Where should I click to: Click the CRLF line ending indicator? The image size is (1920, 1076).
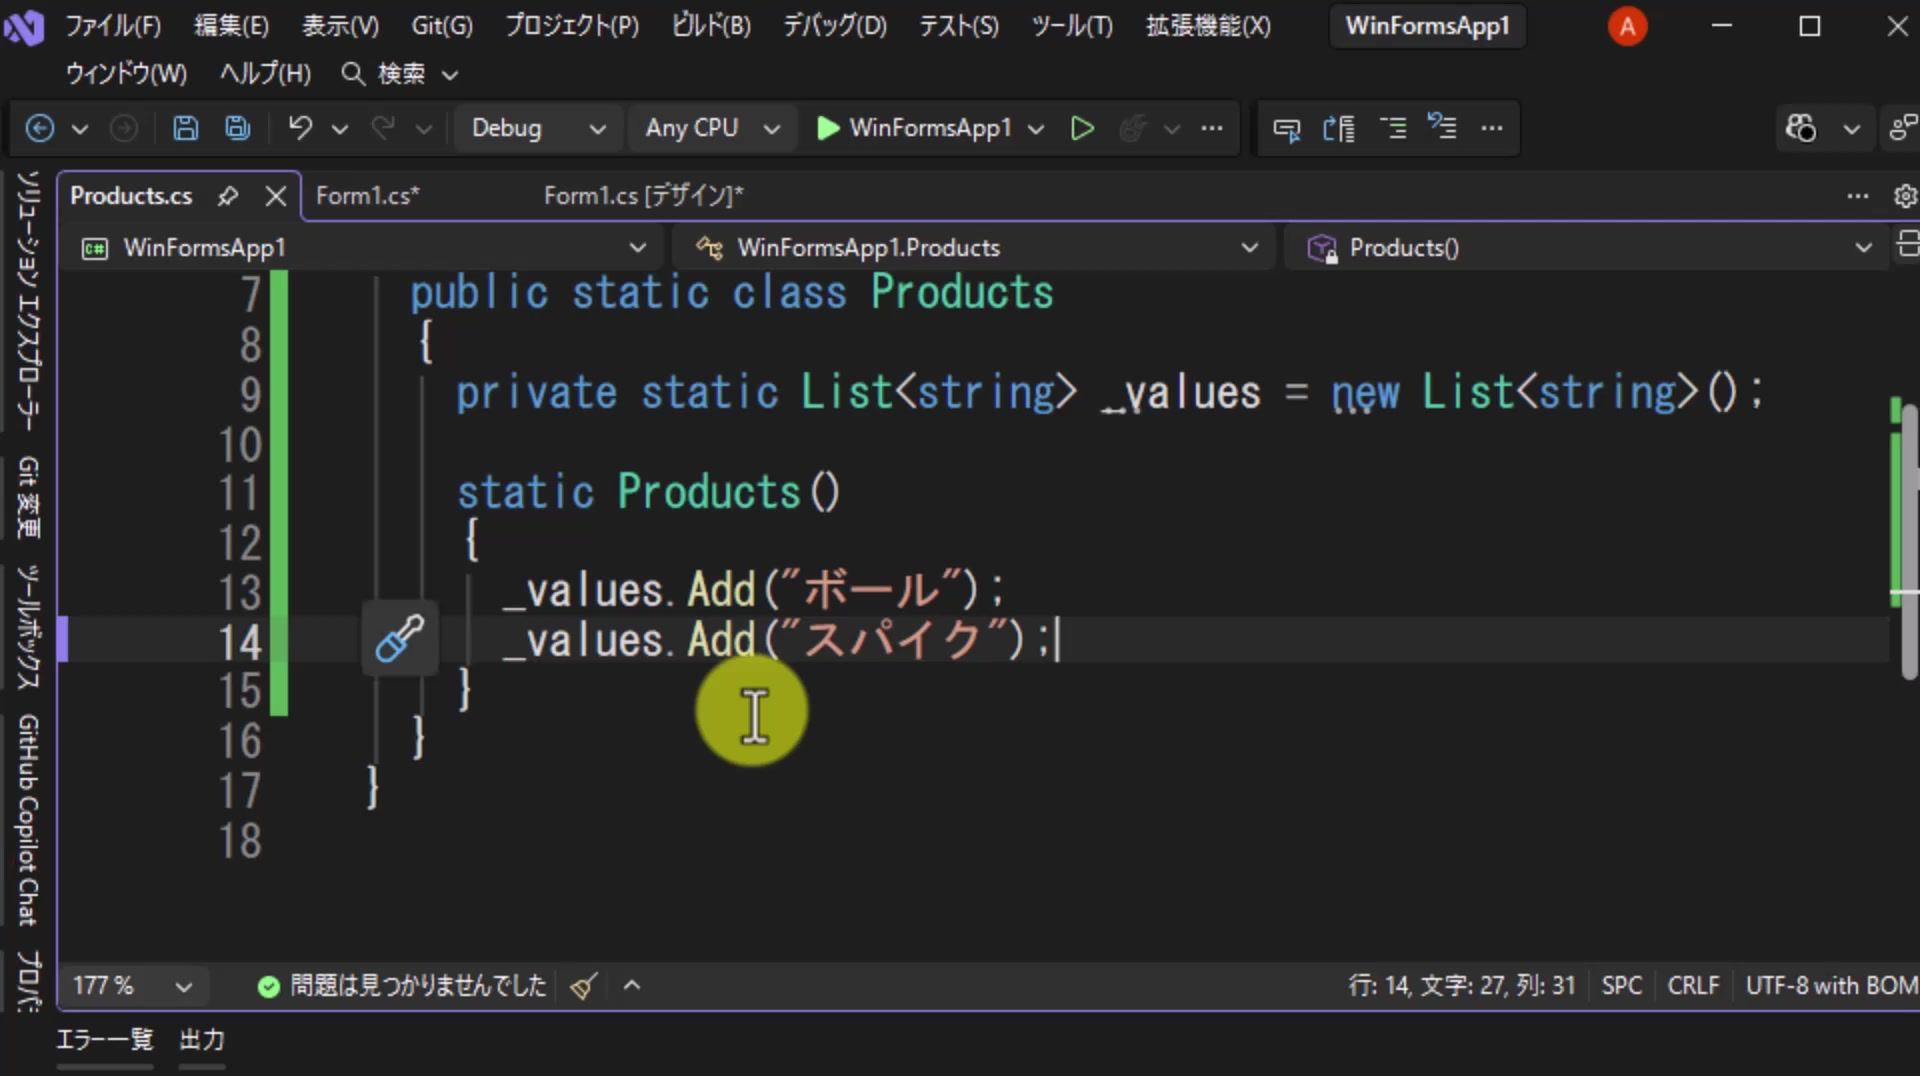(1693, 986)
